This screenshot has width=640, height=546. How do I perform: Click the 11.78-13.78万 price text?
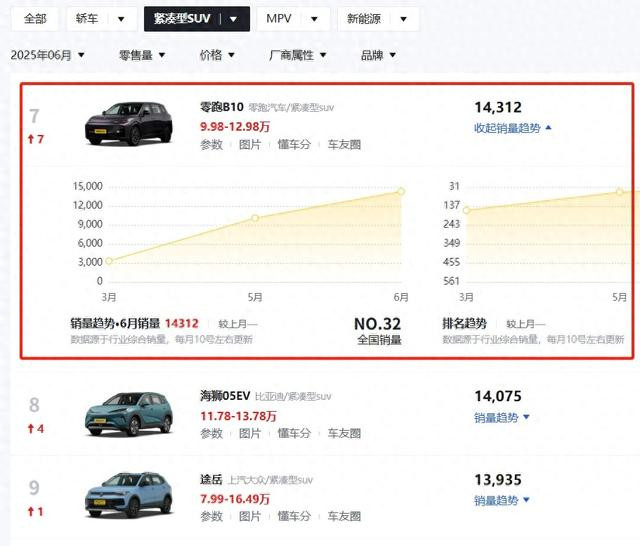pos(238,416)
